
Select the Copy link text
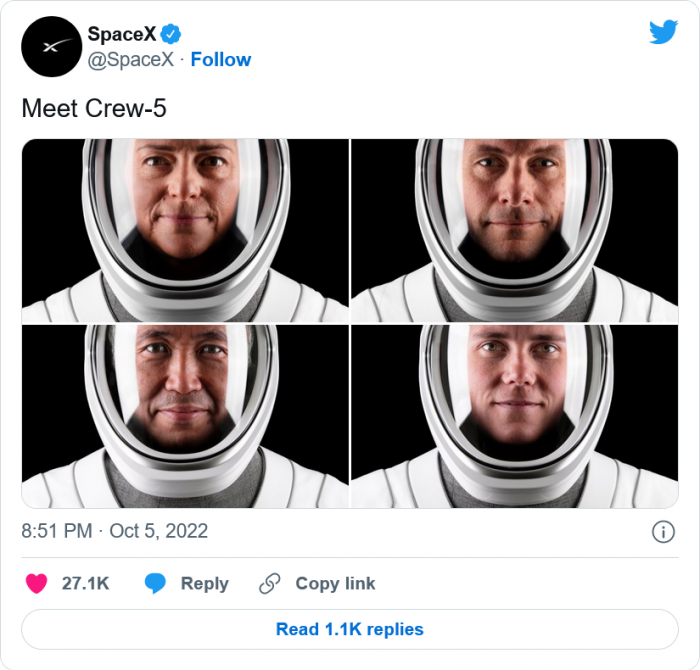pos(335,584)
